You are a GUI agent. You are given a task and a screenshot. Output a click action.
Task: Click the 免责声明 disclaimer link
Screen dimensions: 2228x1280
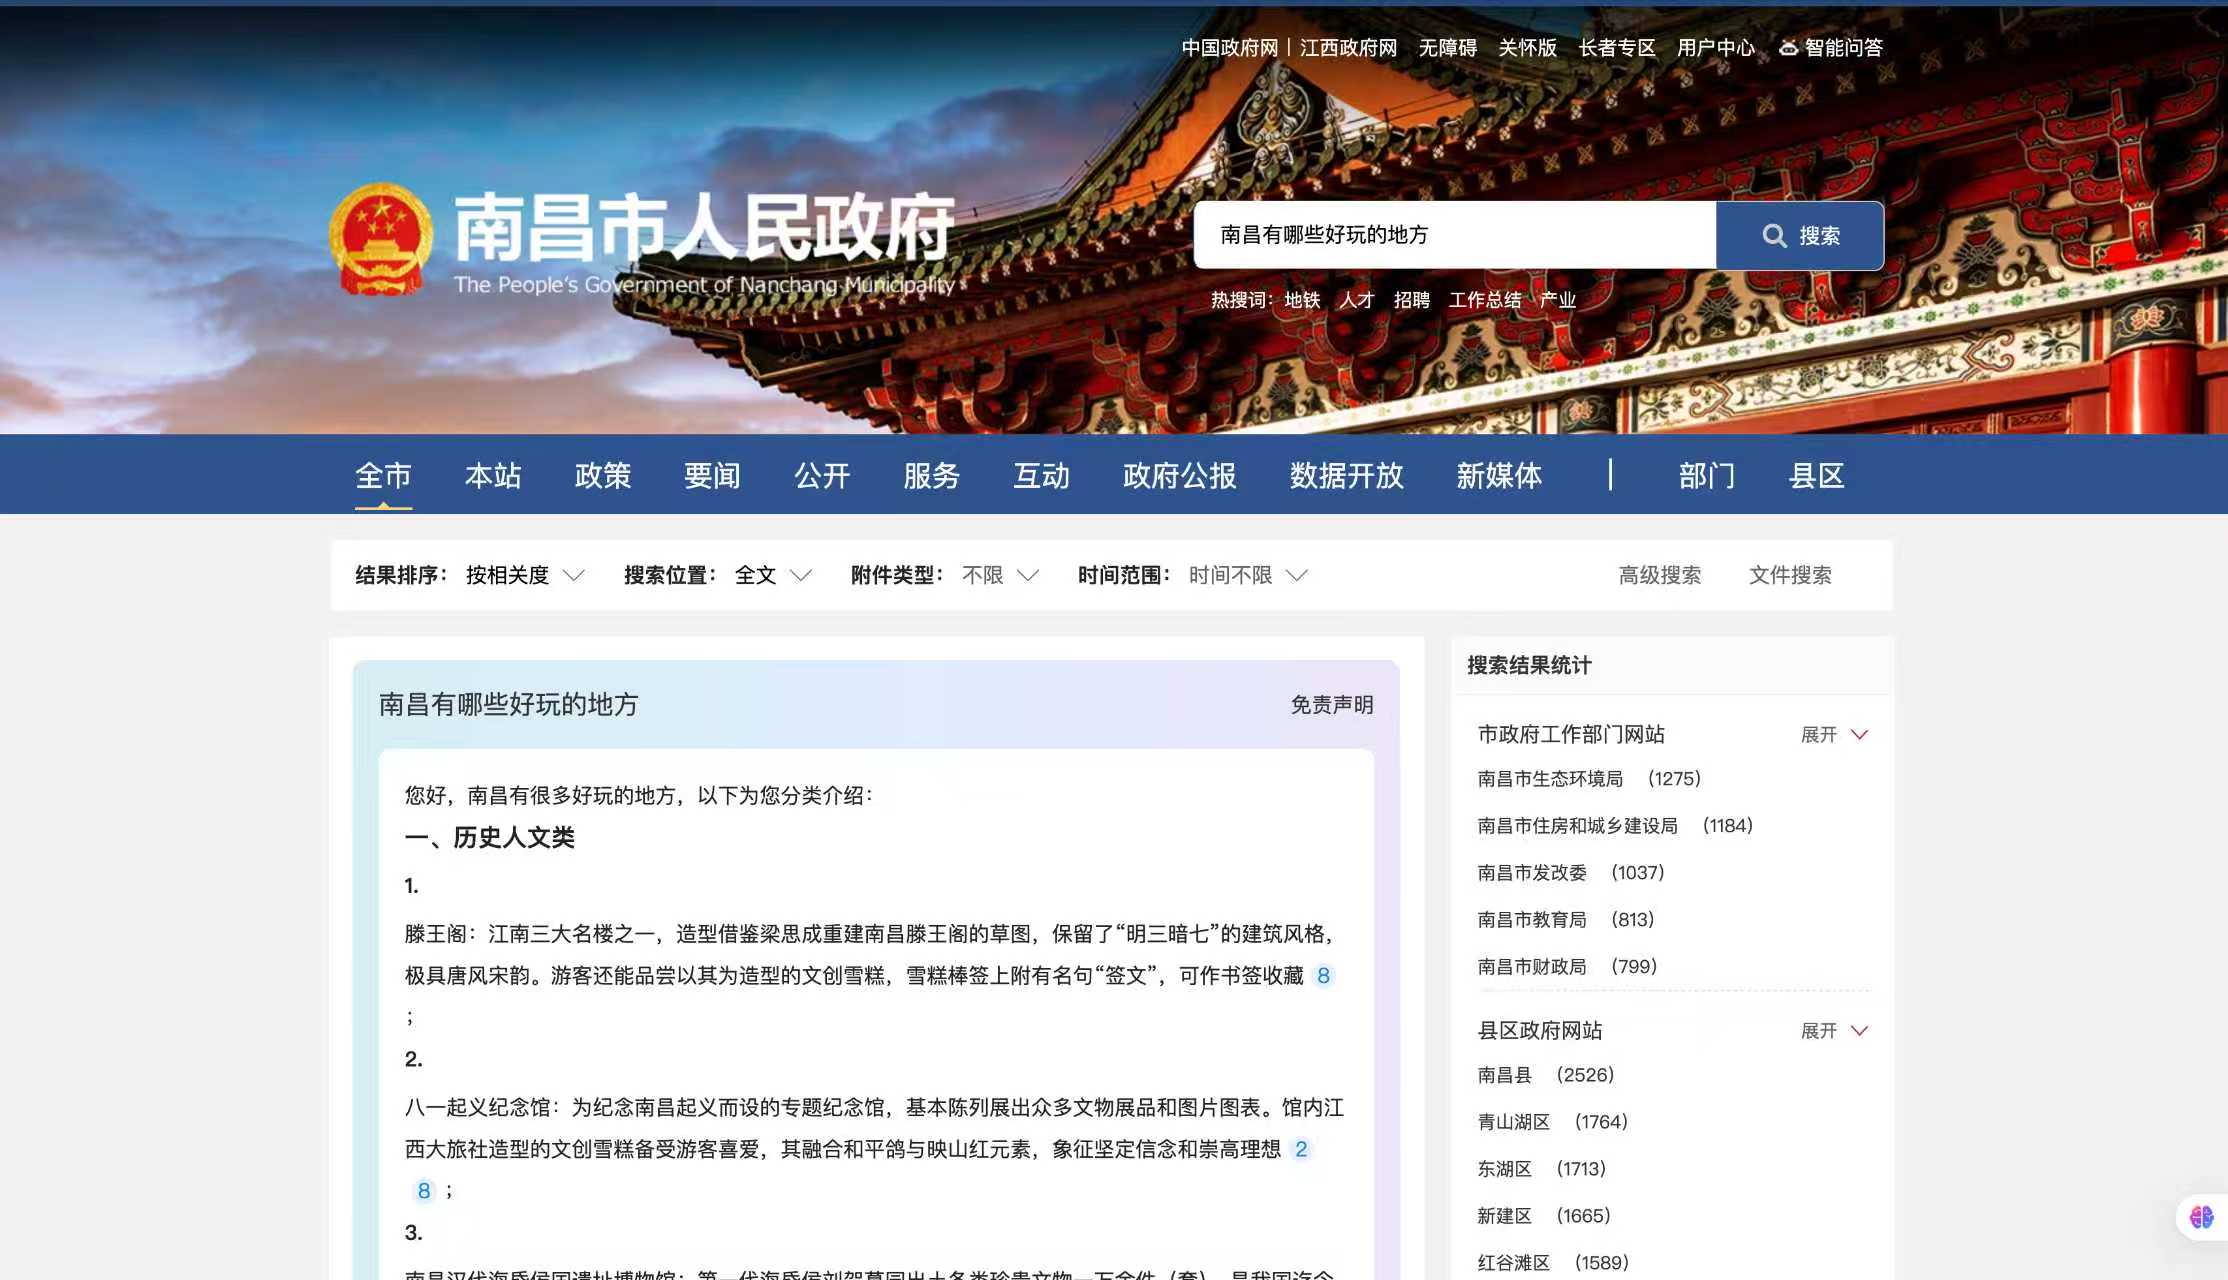[1331, 705]
